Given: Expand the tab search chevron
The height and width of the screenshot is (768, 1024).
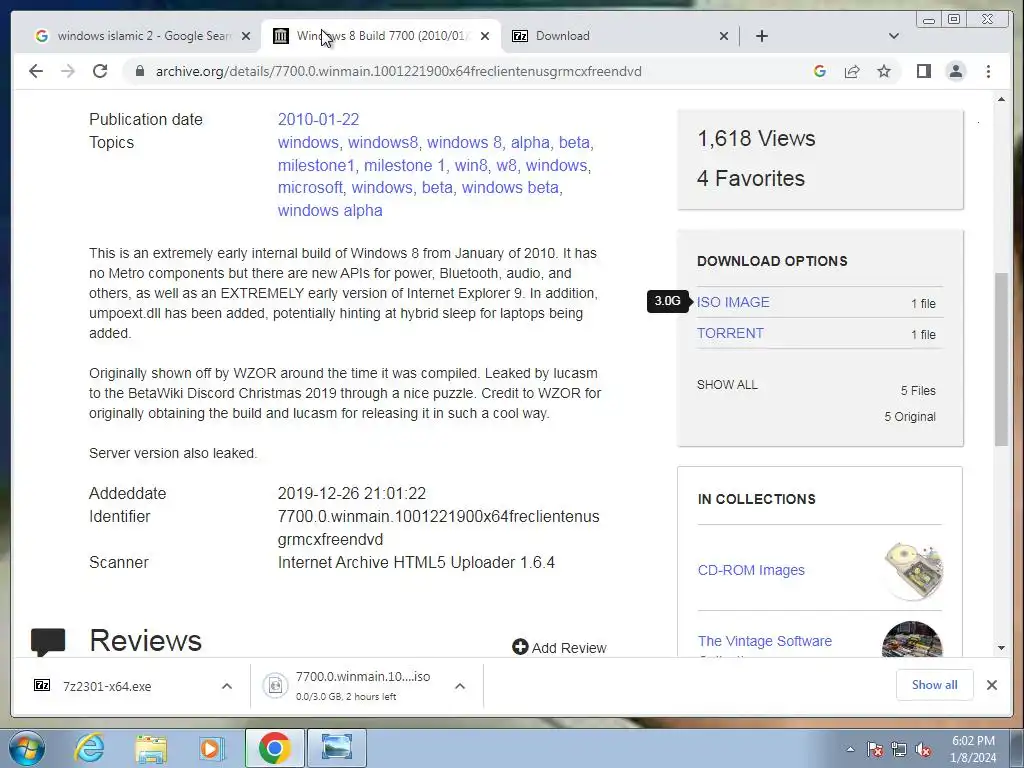Looking at the screenshot, I should (x=893, y=36).
